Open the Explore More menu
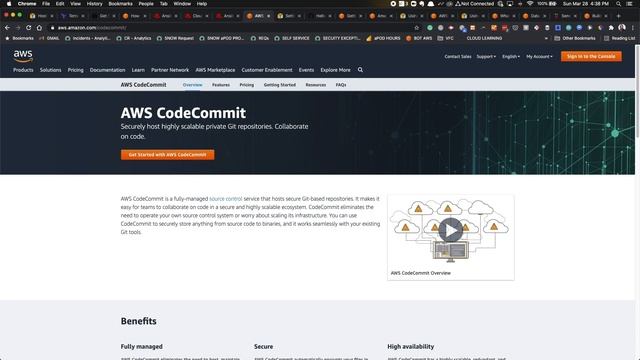Viewport: 640px width, 360px height. (x=336, y=70)
